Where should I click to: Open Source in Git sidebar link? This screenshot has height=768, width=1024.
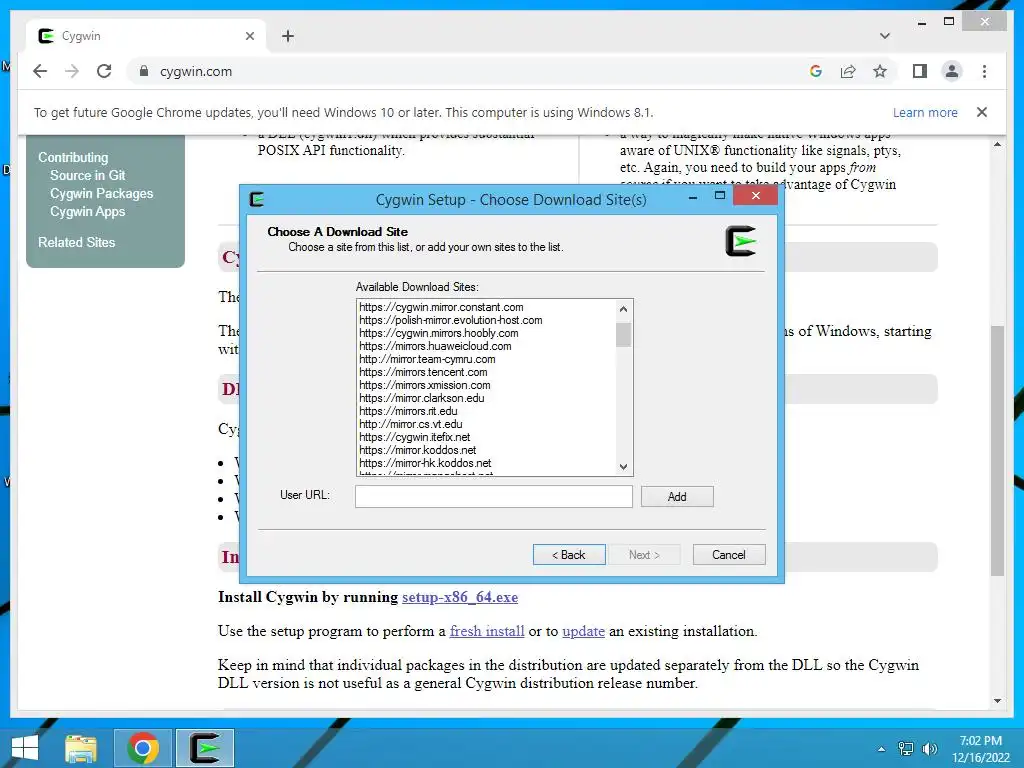coord(88,175)
